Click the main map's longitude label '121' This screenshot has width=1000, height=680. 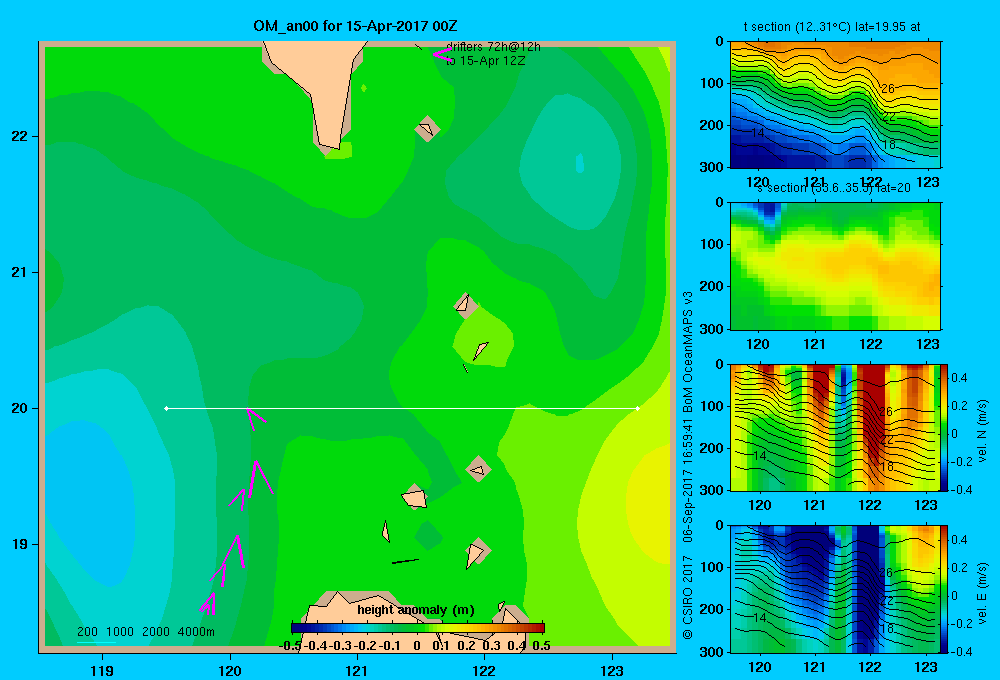[357, 670]
